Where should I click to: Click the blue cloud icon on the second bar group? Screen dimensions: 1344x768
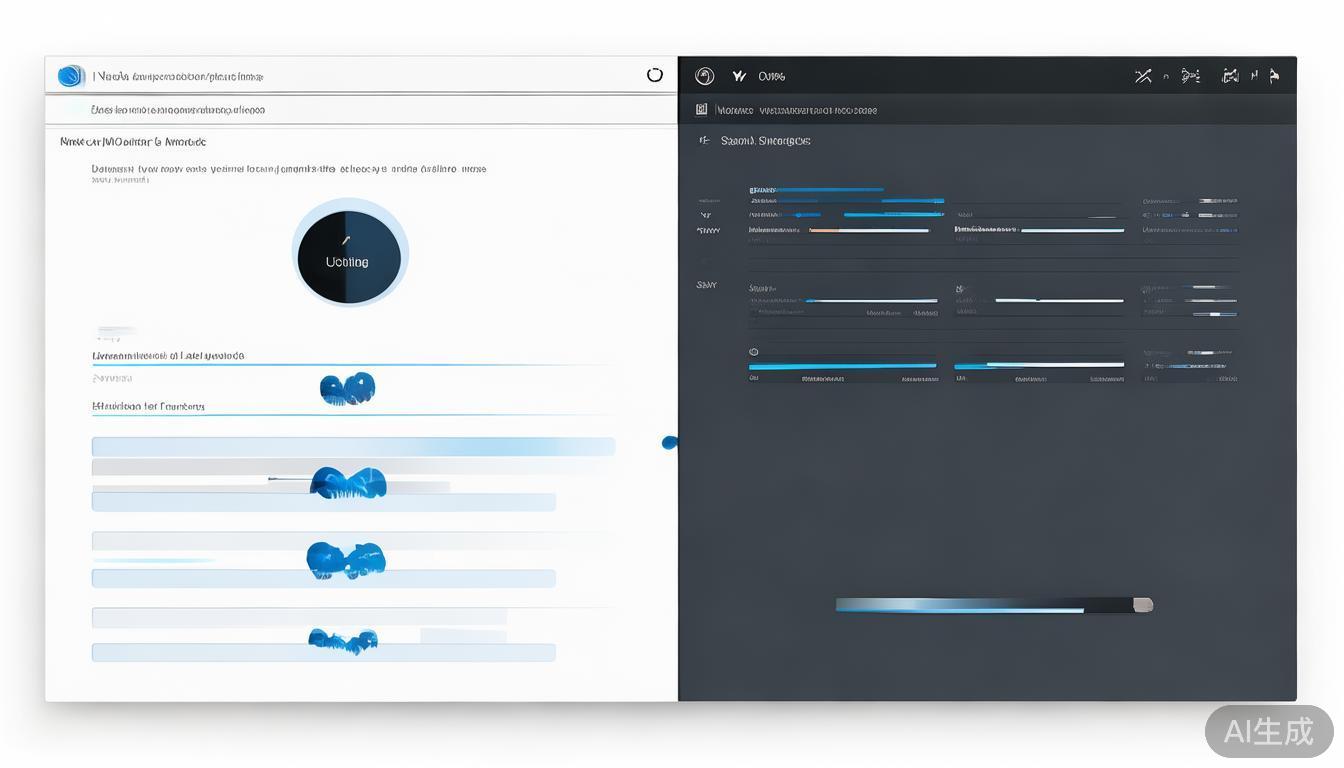(348, 483)
